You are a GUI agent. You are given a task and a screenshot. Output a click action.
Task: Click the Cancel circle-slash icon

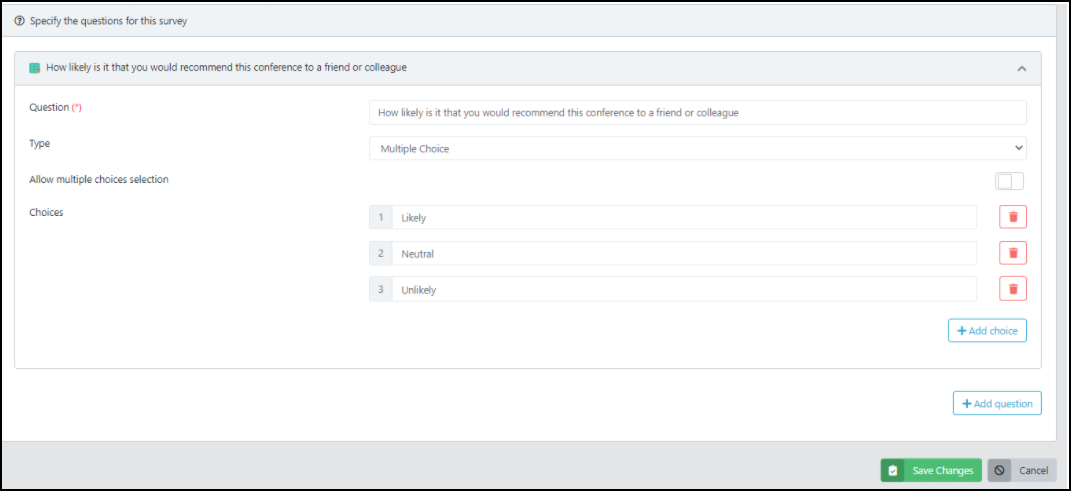click(1000, 470)
